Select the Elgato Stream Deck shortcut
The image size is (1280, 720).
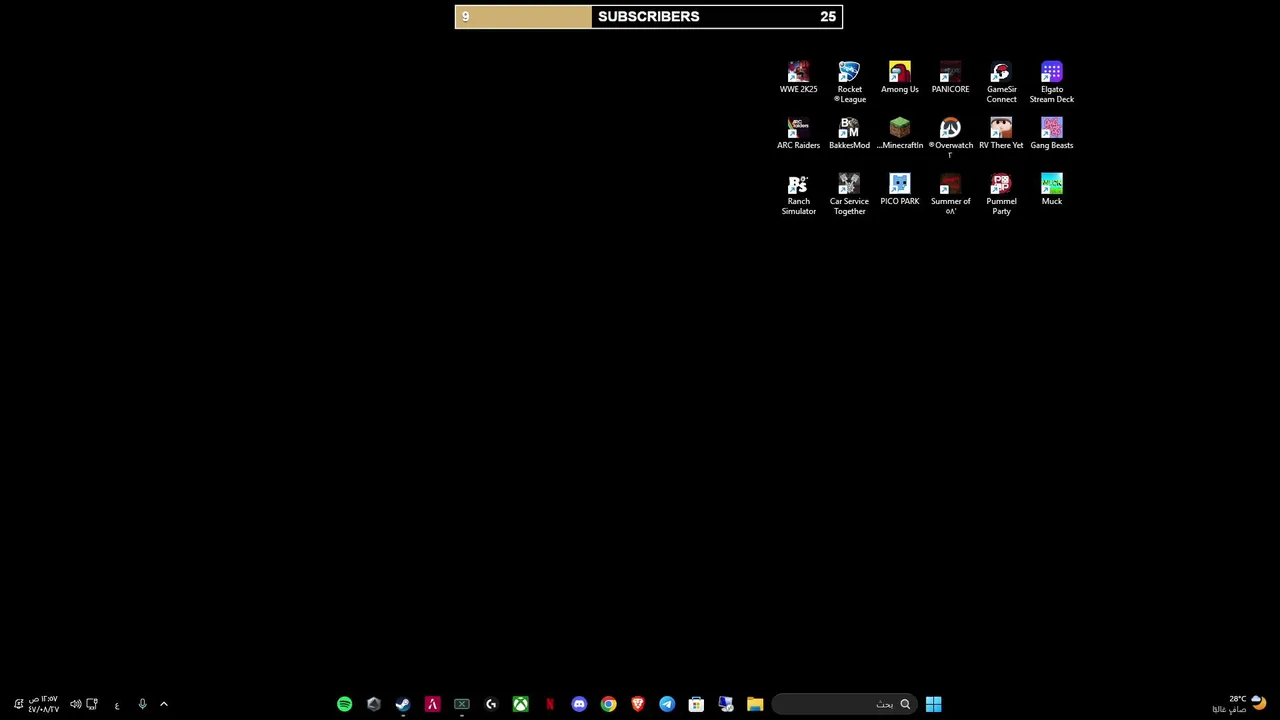coord(1052,82)
